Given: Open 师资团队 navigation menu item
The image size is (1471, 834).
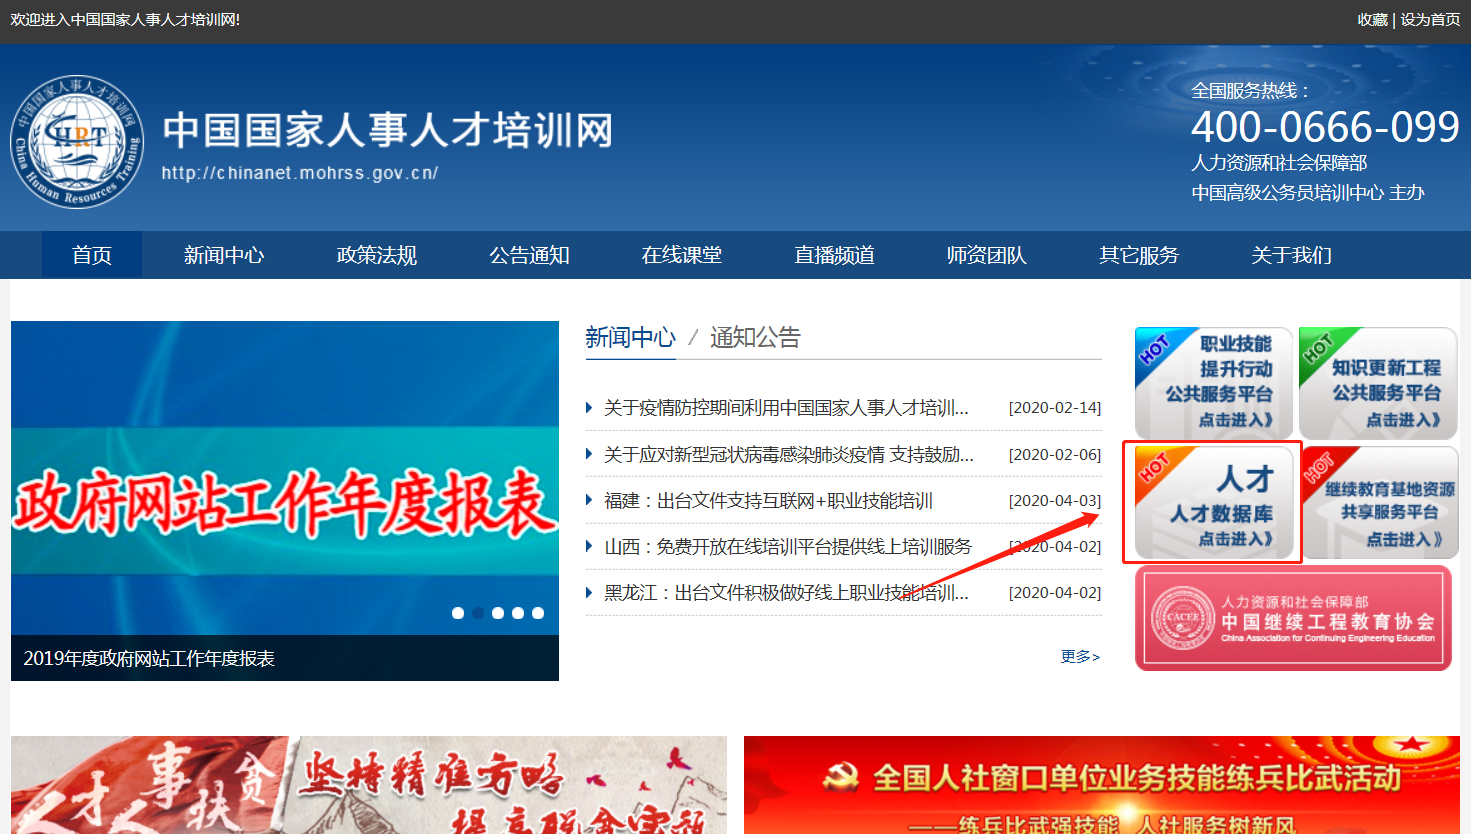Looking at the screenshot, I should pos(987,255).
